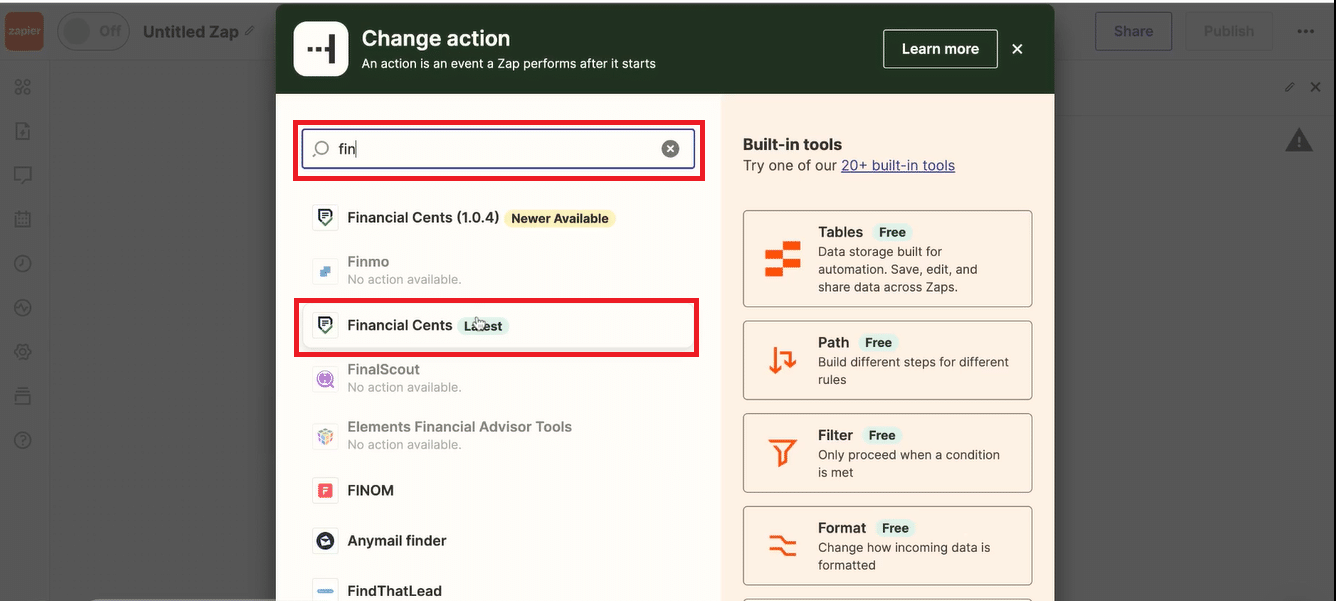Choose the Format built-in tool card
The image size is (1336, 601).
[x=887, y=546]
